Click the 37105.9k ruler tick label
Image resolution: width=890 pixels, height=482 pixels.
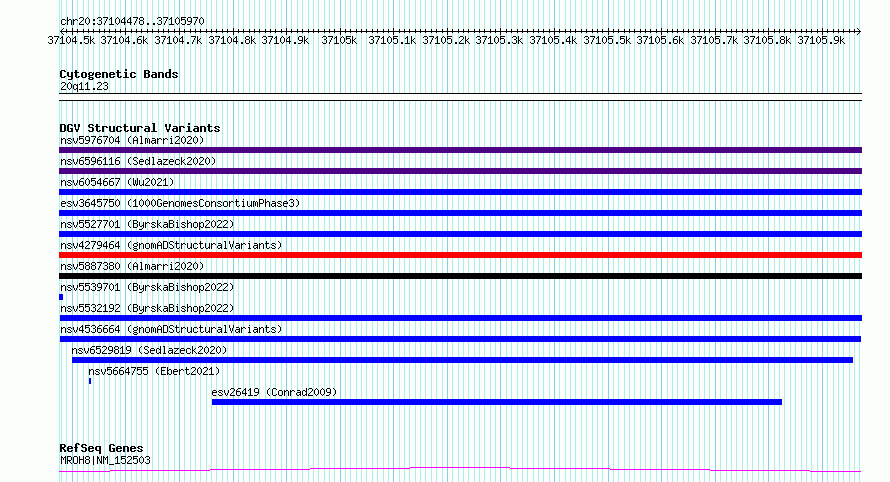(821, 40)
